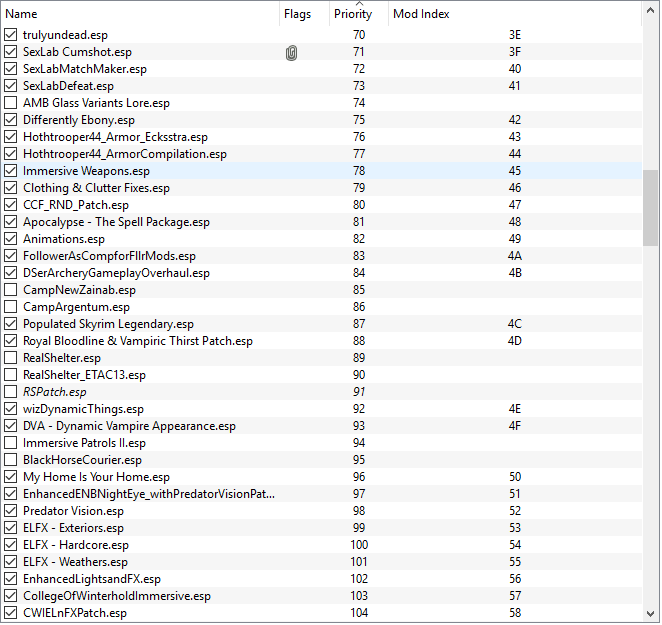This screenshot has width=662, height=625.
Task: Select EnhancedENBNightEye_withPredatorVisionPat... plugin
Action: coord(149,494)
